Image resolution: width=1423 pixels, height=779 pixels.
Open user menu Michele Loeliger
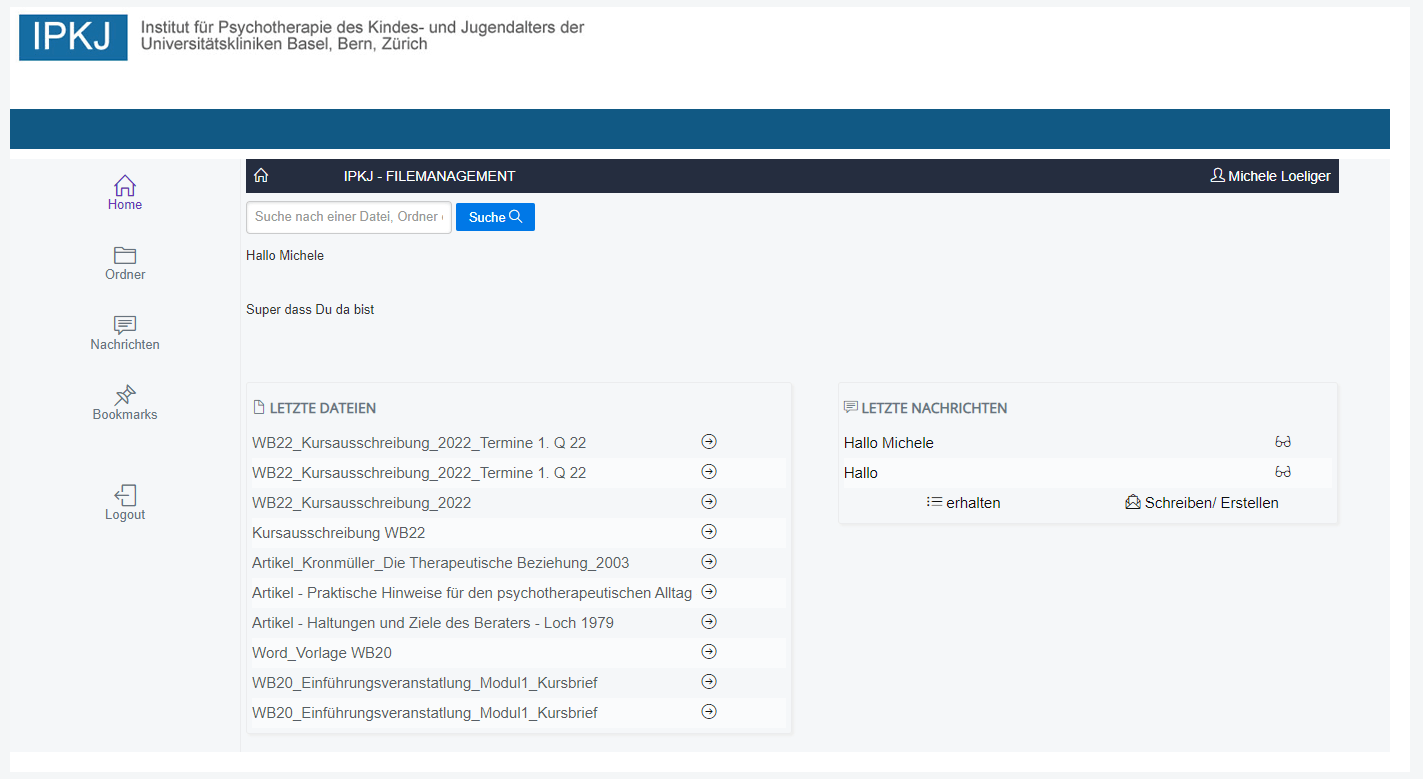[x=1270, y=176]
